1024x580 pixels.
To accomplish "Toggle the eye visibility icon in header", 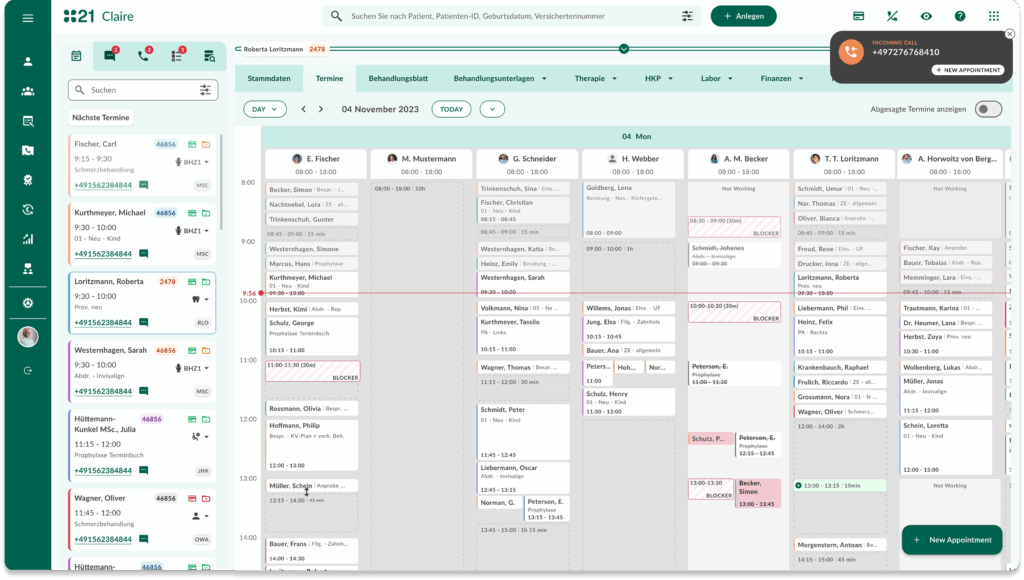I will 926,16.
